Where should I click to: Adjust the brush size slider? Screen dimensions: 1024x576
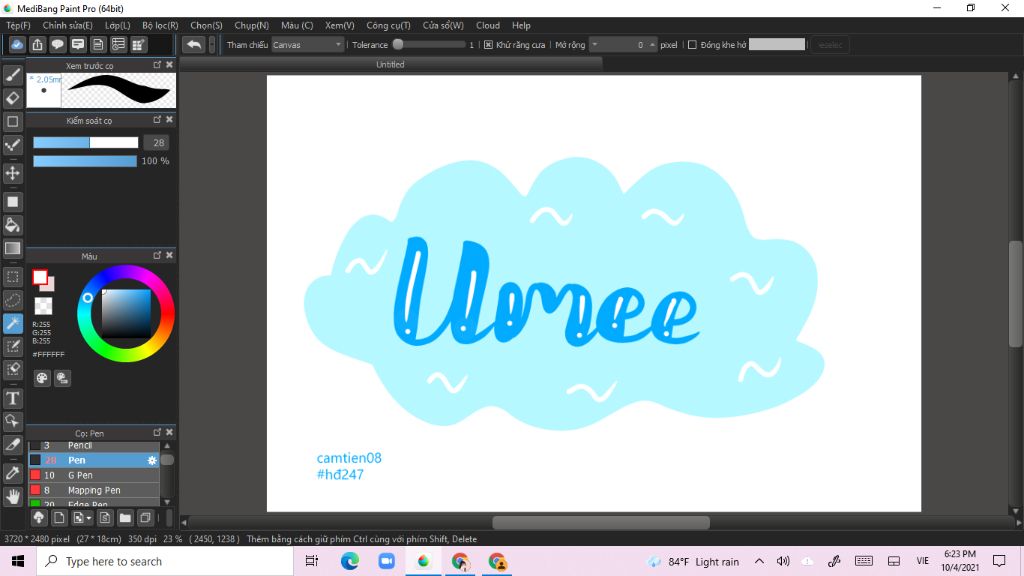pos(86,142)
